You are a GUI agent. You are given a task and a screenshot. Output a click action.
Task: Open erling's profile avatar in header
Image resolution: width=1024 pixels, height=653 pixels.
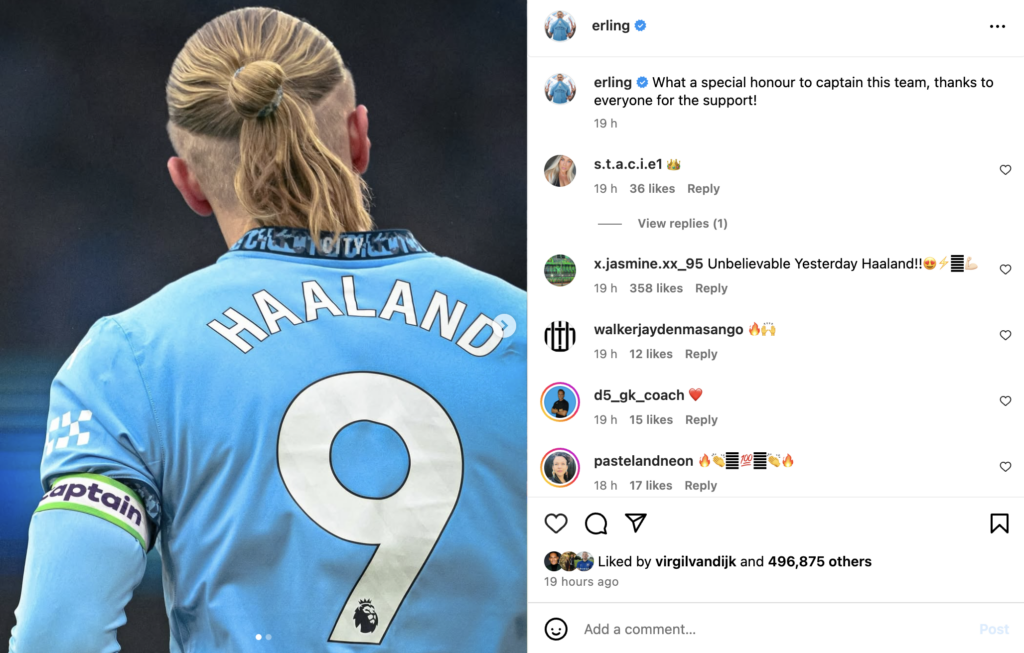pyautogui.click(x=560, y=26)
